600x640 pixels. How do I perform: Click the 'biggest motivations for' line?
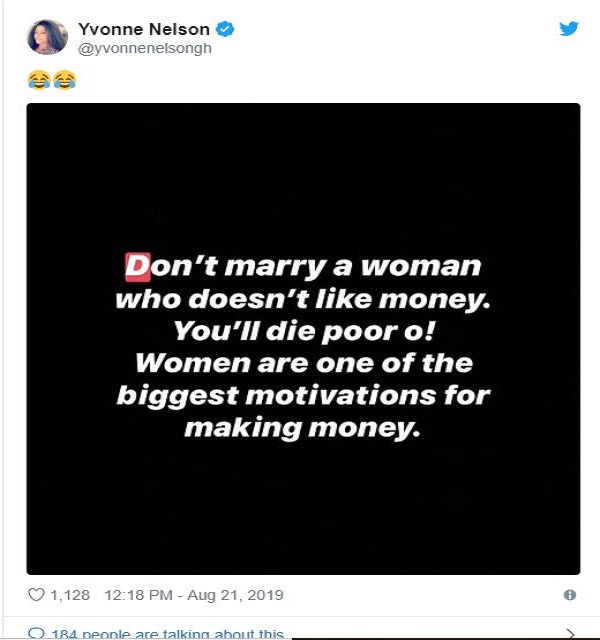point(303,393)
